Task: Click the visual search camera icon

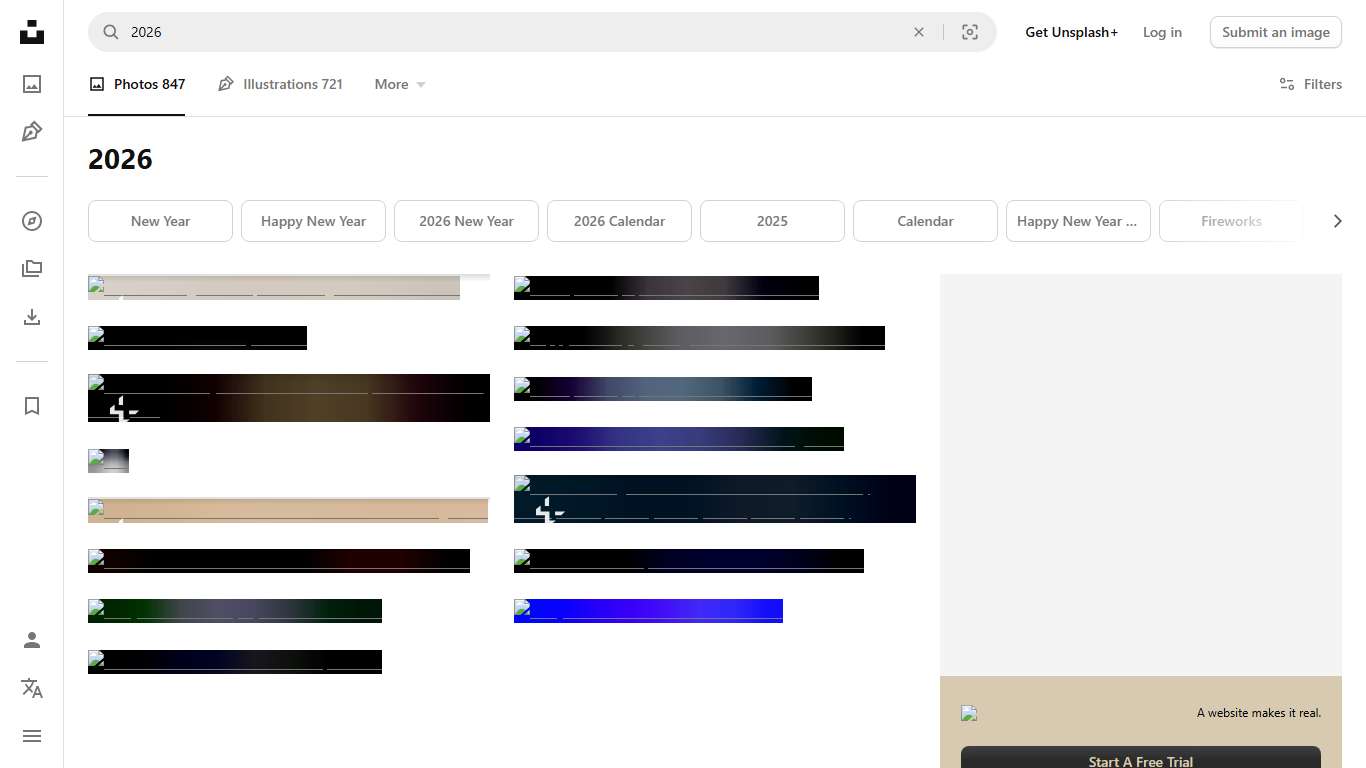Action: click(x=969, y=32)
